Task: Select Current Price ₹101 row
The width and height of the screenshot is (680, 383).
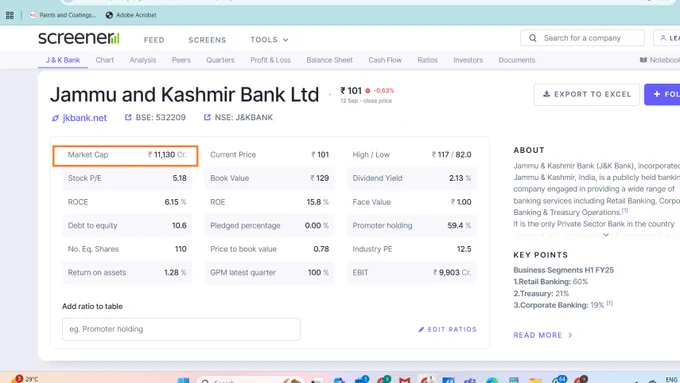Action: 269,155
